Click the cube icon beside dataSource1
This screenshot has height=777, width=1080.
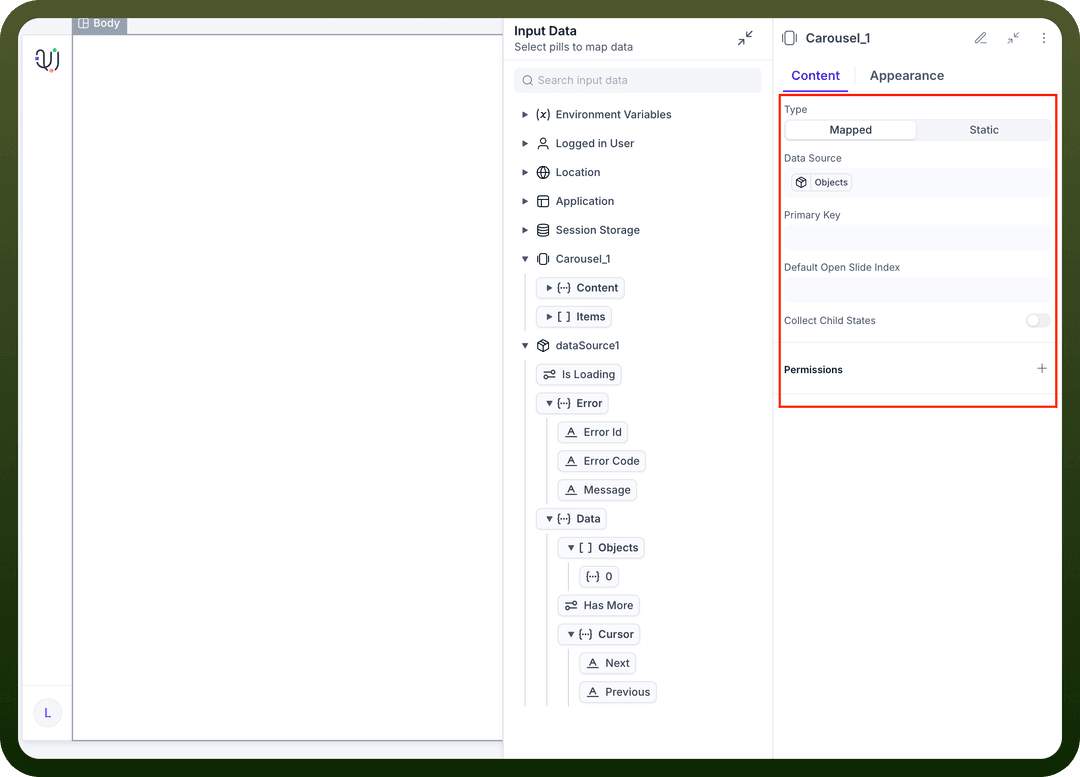point(543,346)
